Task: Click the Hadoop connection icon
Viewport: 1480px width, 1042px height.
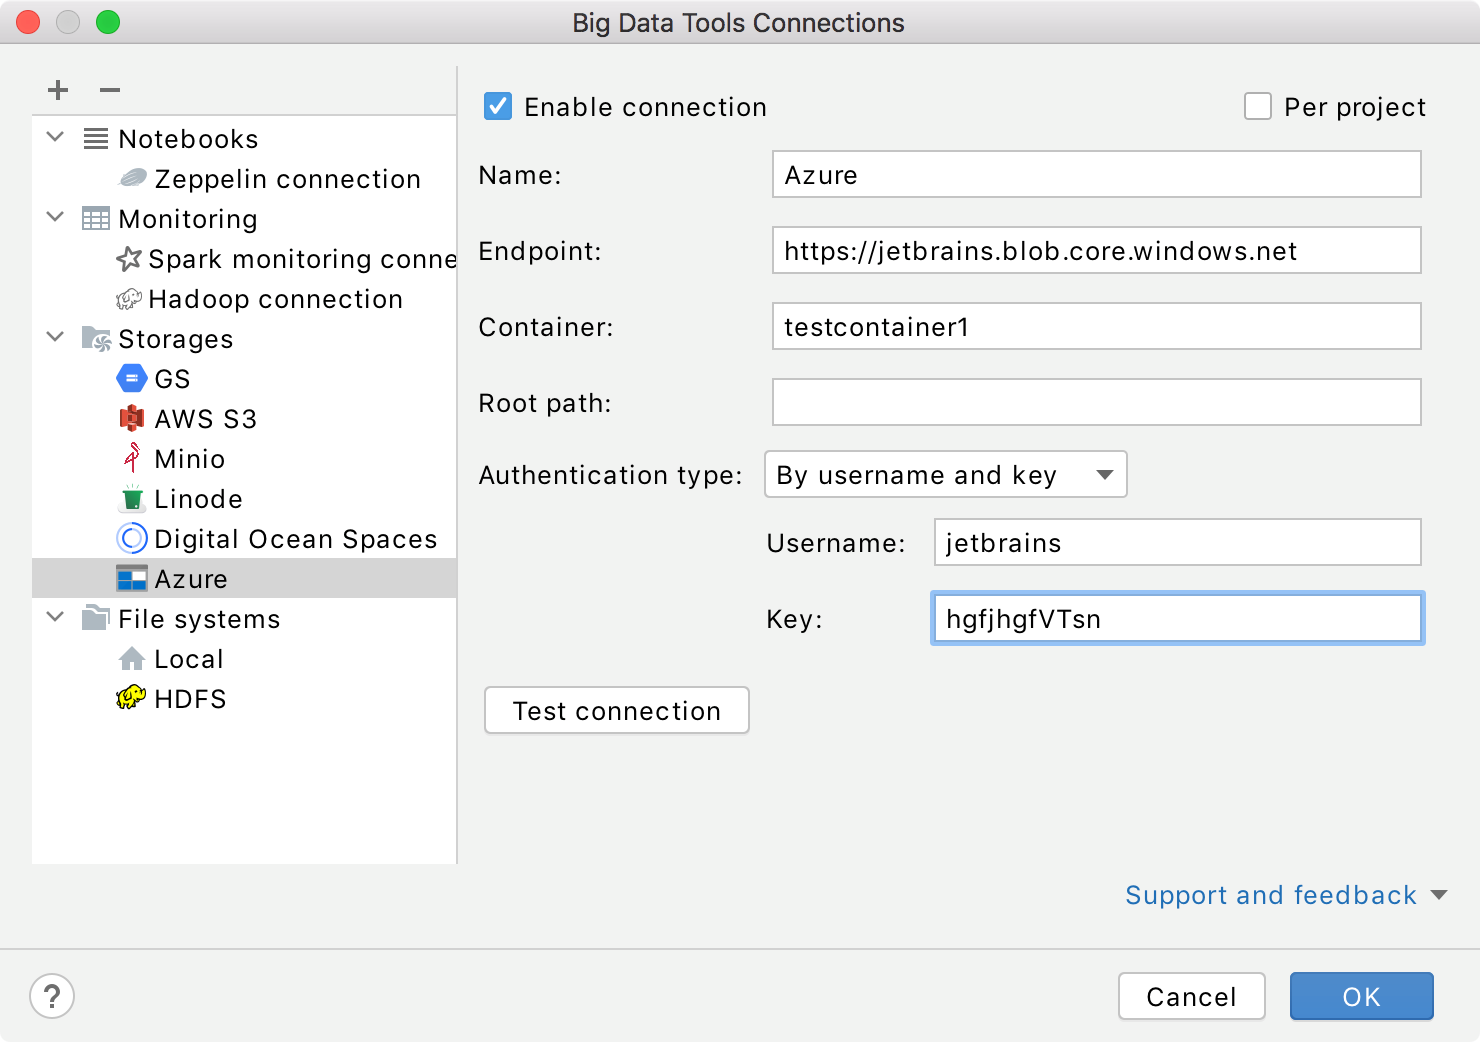Action: pos(128,298)
